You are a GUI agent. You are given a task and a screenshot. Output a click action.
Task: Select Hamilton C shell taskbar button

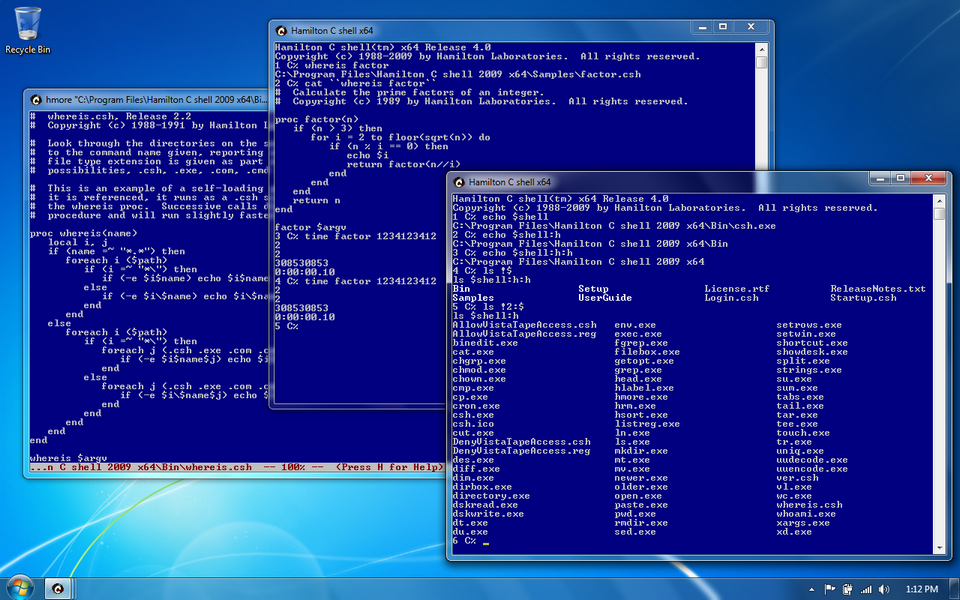pos(58,589)
